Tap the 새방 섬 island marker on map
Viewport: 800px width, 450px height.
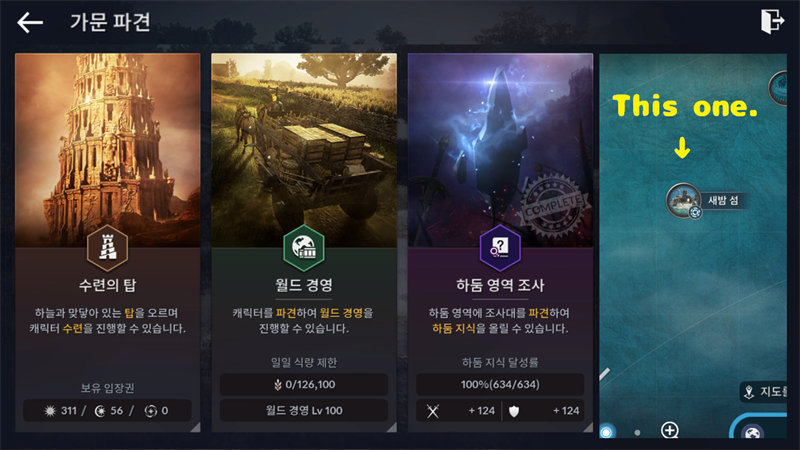click(684, 200)
